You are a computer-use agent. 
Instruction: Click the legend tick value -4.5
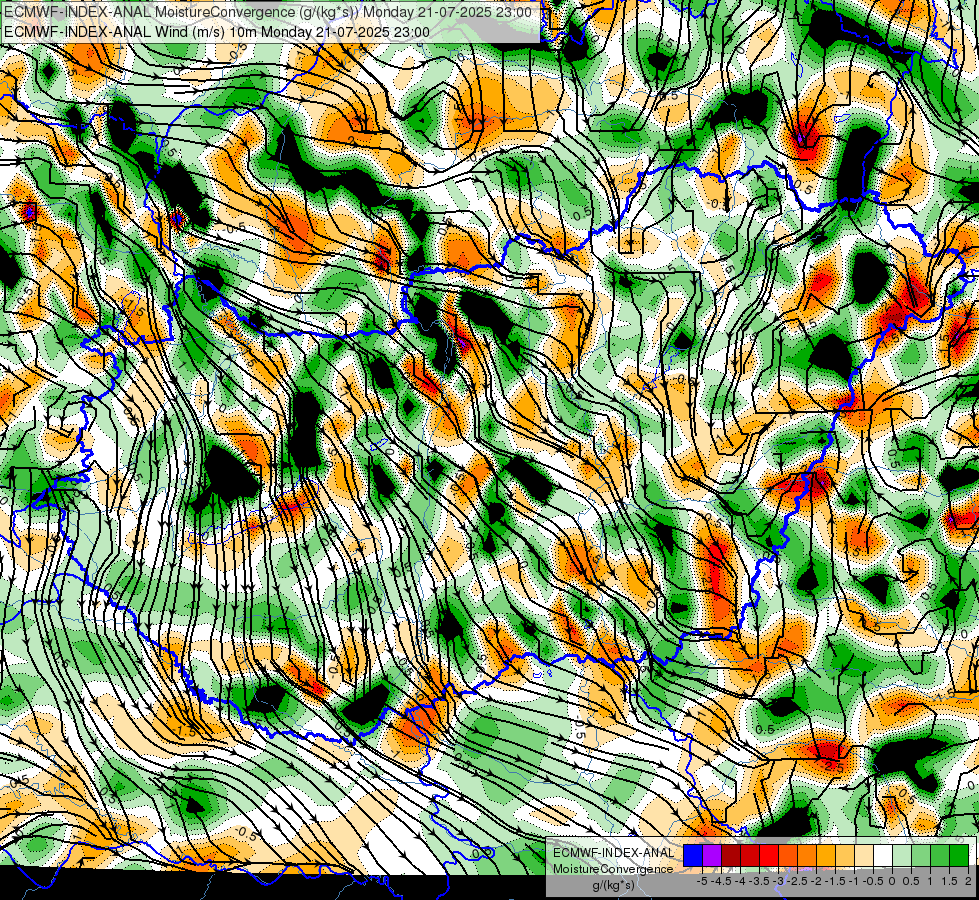point(721,881)
